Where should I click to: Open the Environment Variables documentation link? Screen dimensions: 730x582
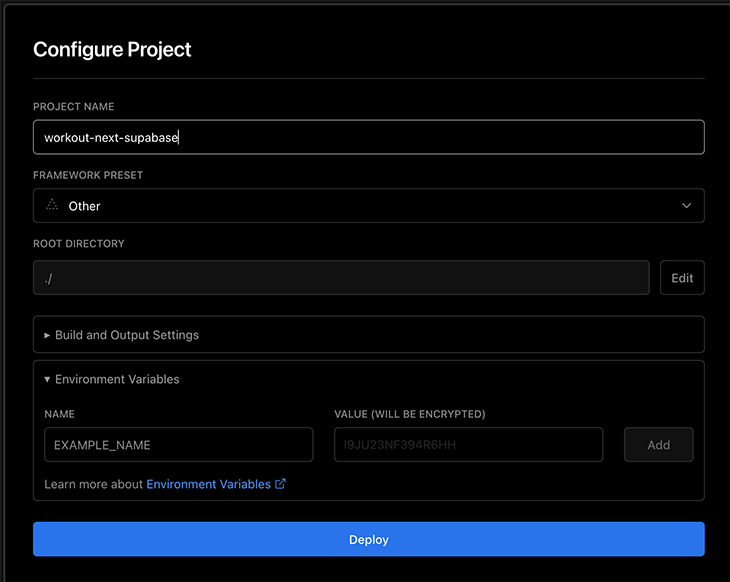(208, 484)
